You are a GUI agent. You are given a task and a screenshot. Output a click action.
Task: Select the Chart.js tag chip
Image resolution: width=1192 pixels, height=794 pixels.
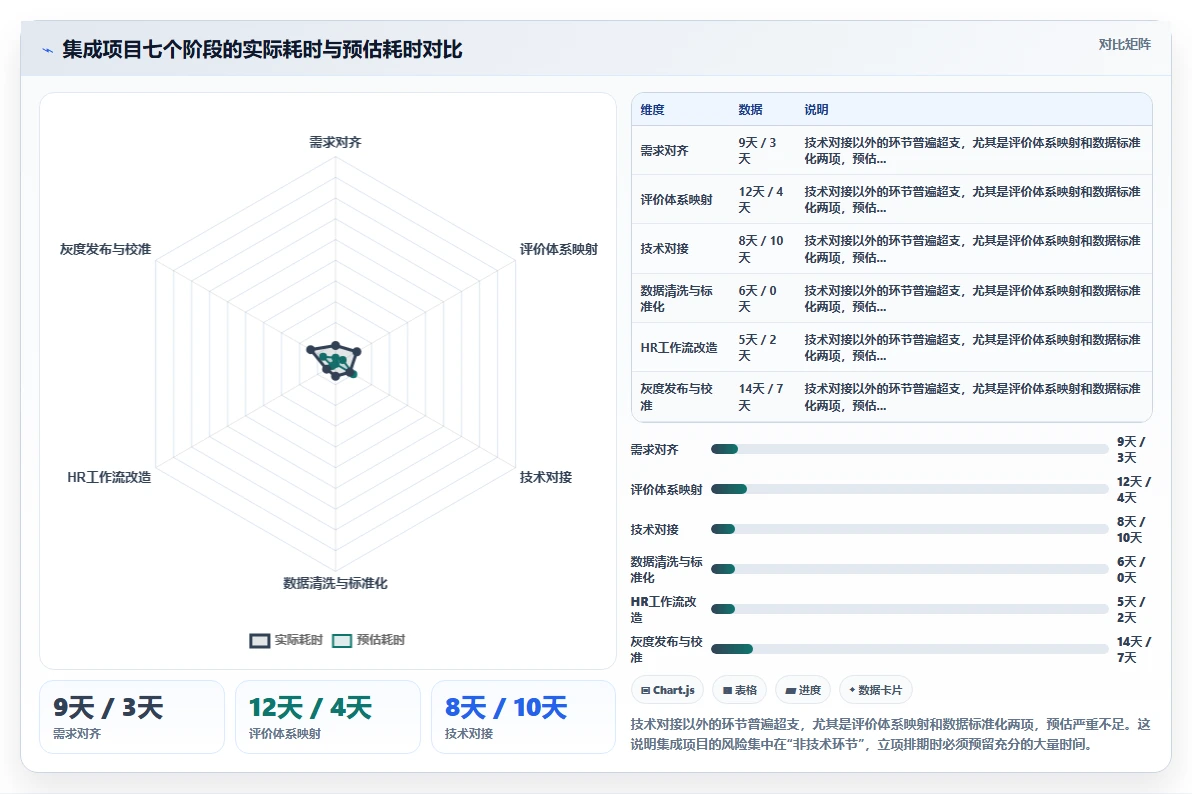pyautogui.click(x=667, y=690)
